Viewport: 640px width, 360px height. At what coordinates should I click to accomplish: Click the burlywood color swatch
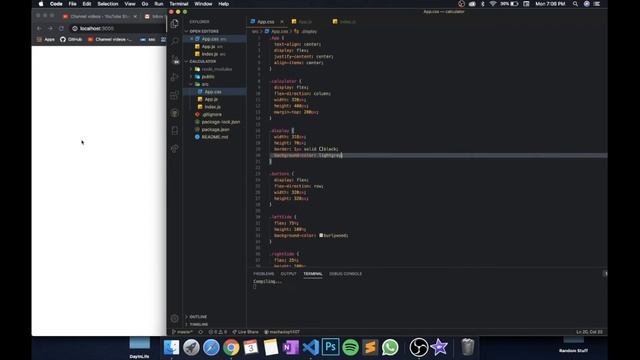(x=321, y=235)
